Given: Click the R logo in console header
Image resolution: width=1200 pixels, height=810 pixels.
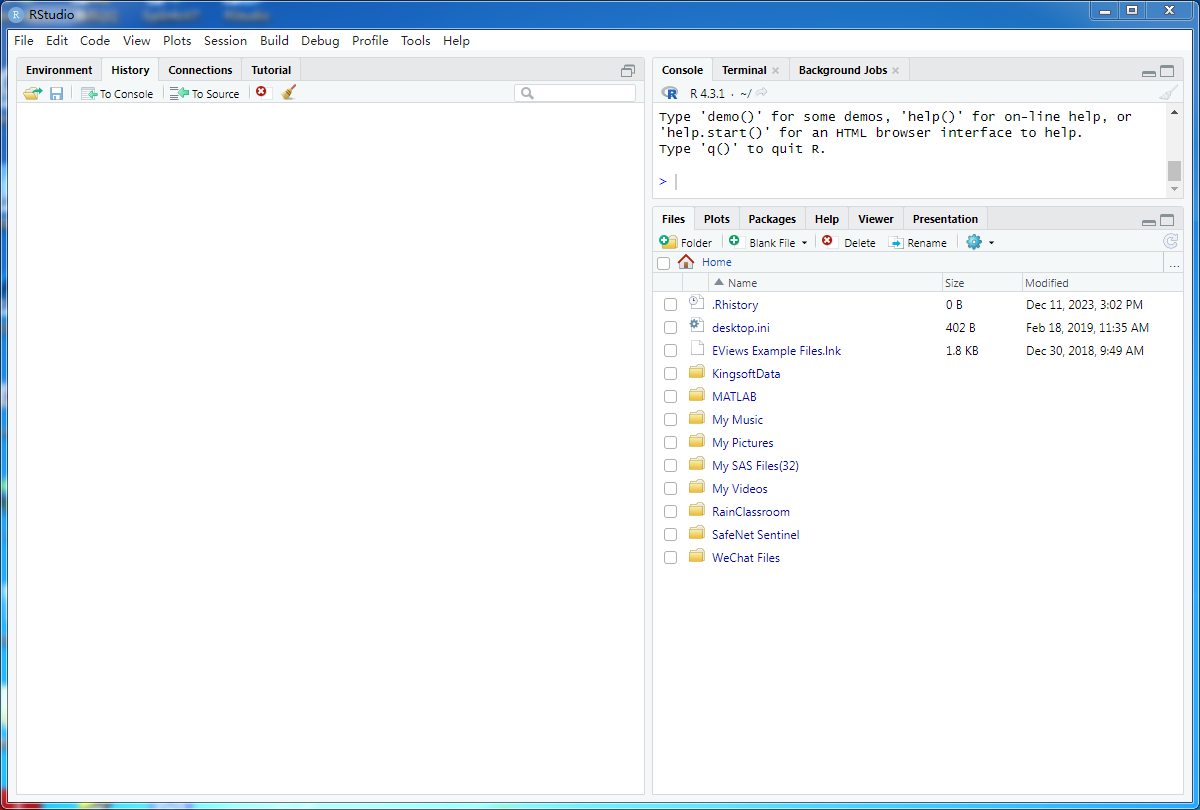Looking at the screenshot, I should pyautogui.click(x=670, y=93).
